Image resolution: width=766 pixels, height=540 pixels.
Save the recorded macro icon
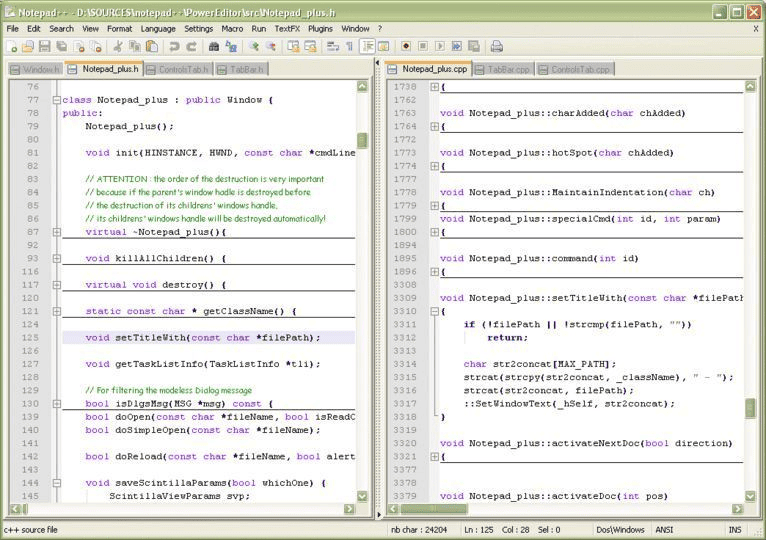[x=474, y=46]
